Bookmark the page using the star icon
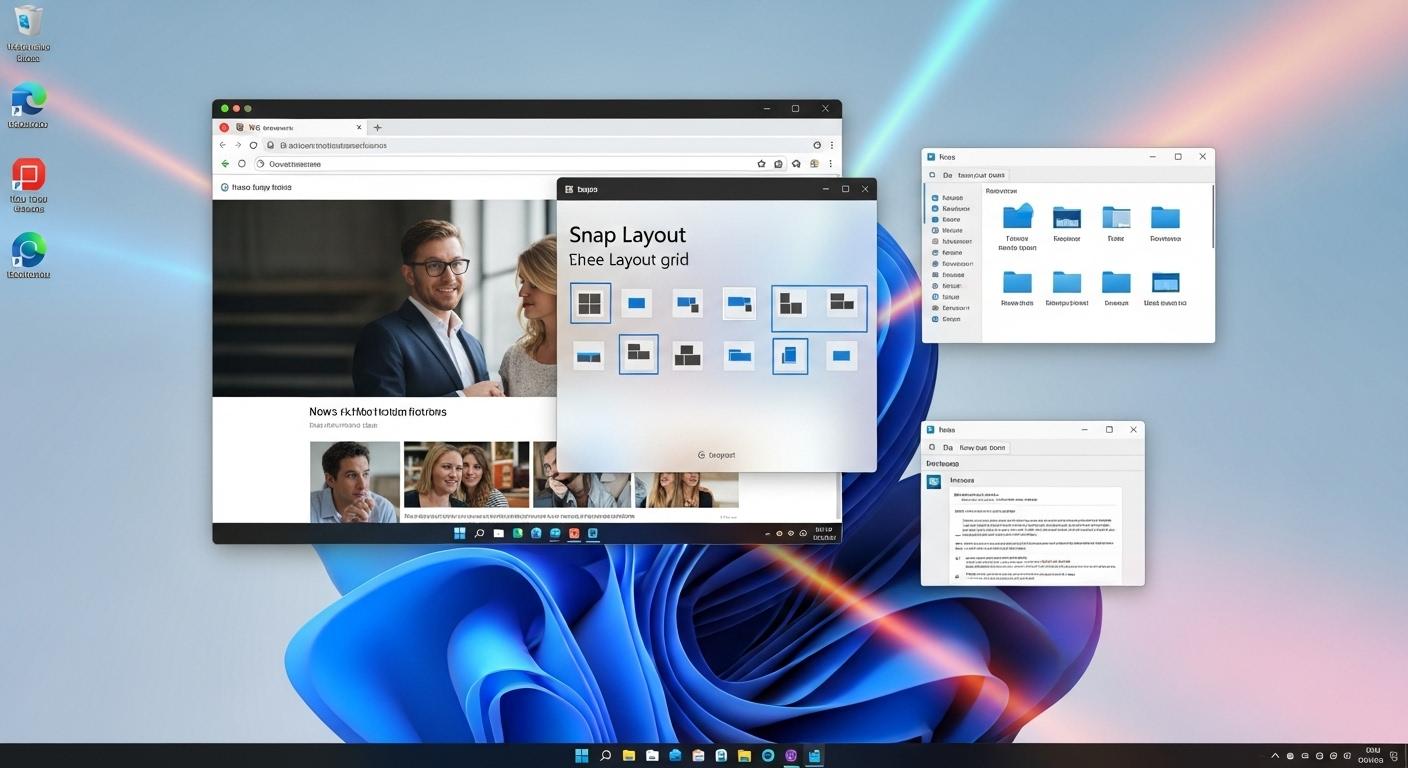This screenshot has height=768, width=1408. (x=760, y=163)
